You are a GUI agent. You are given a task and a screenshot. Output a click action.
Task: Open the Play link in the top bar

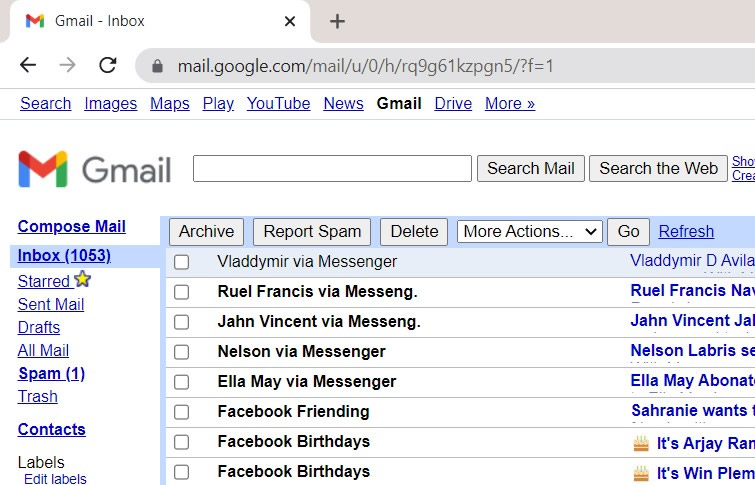[218, 104]
